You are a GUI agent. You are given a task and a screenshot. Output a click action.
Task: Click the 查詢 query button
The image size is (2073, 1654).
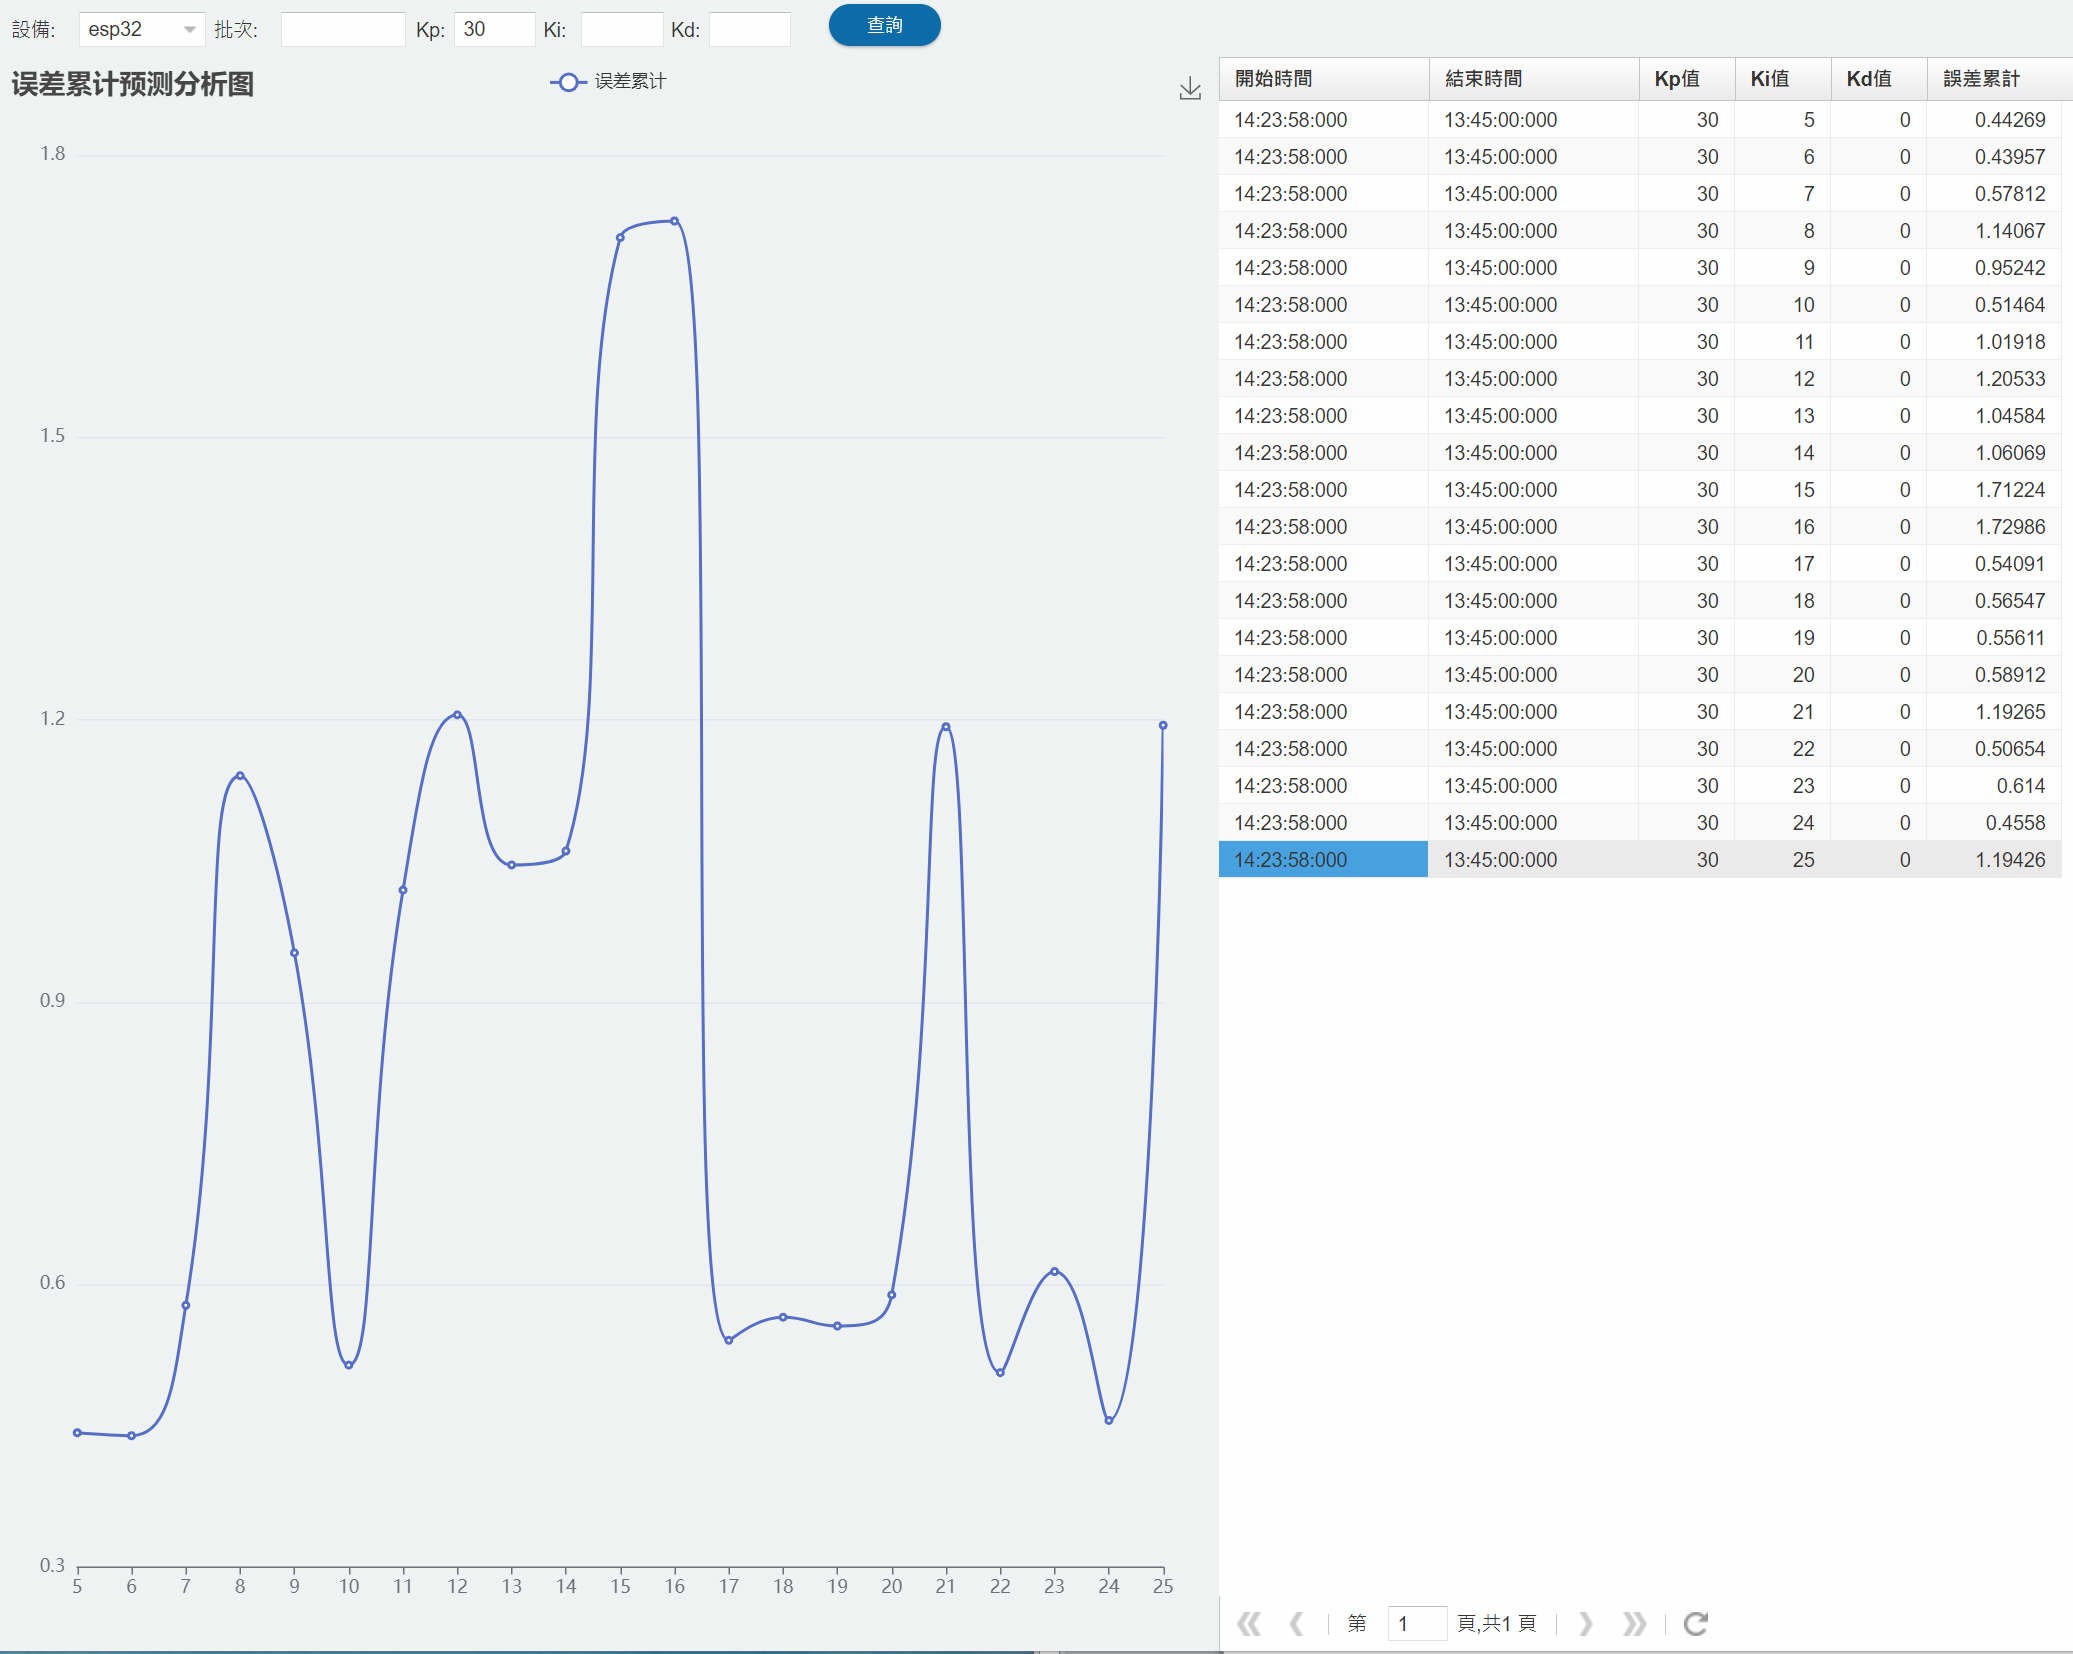(884, 26)
